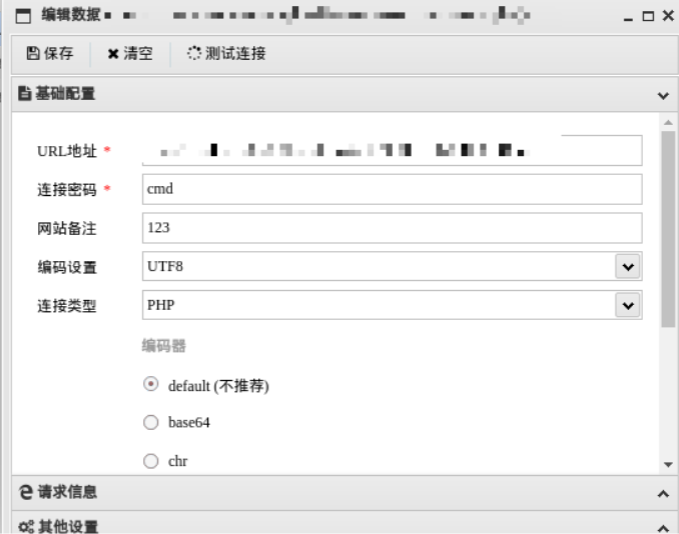Click the 网站备注 field containing 123
Viewport: 679px width, 534px height.
click(x=391, y=228)
